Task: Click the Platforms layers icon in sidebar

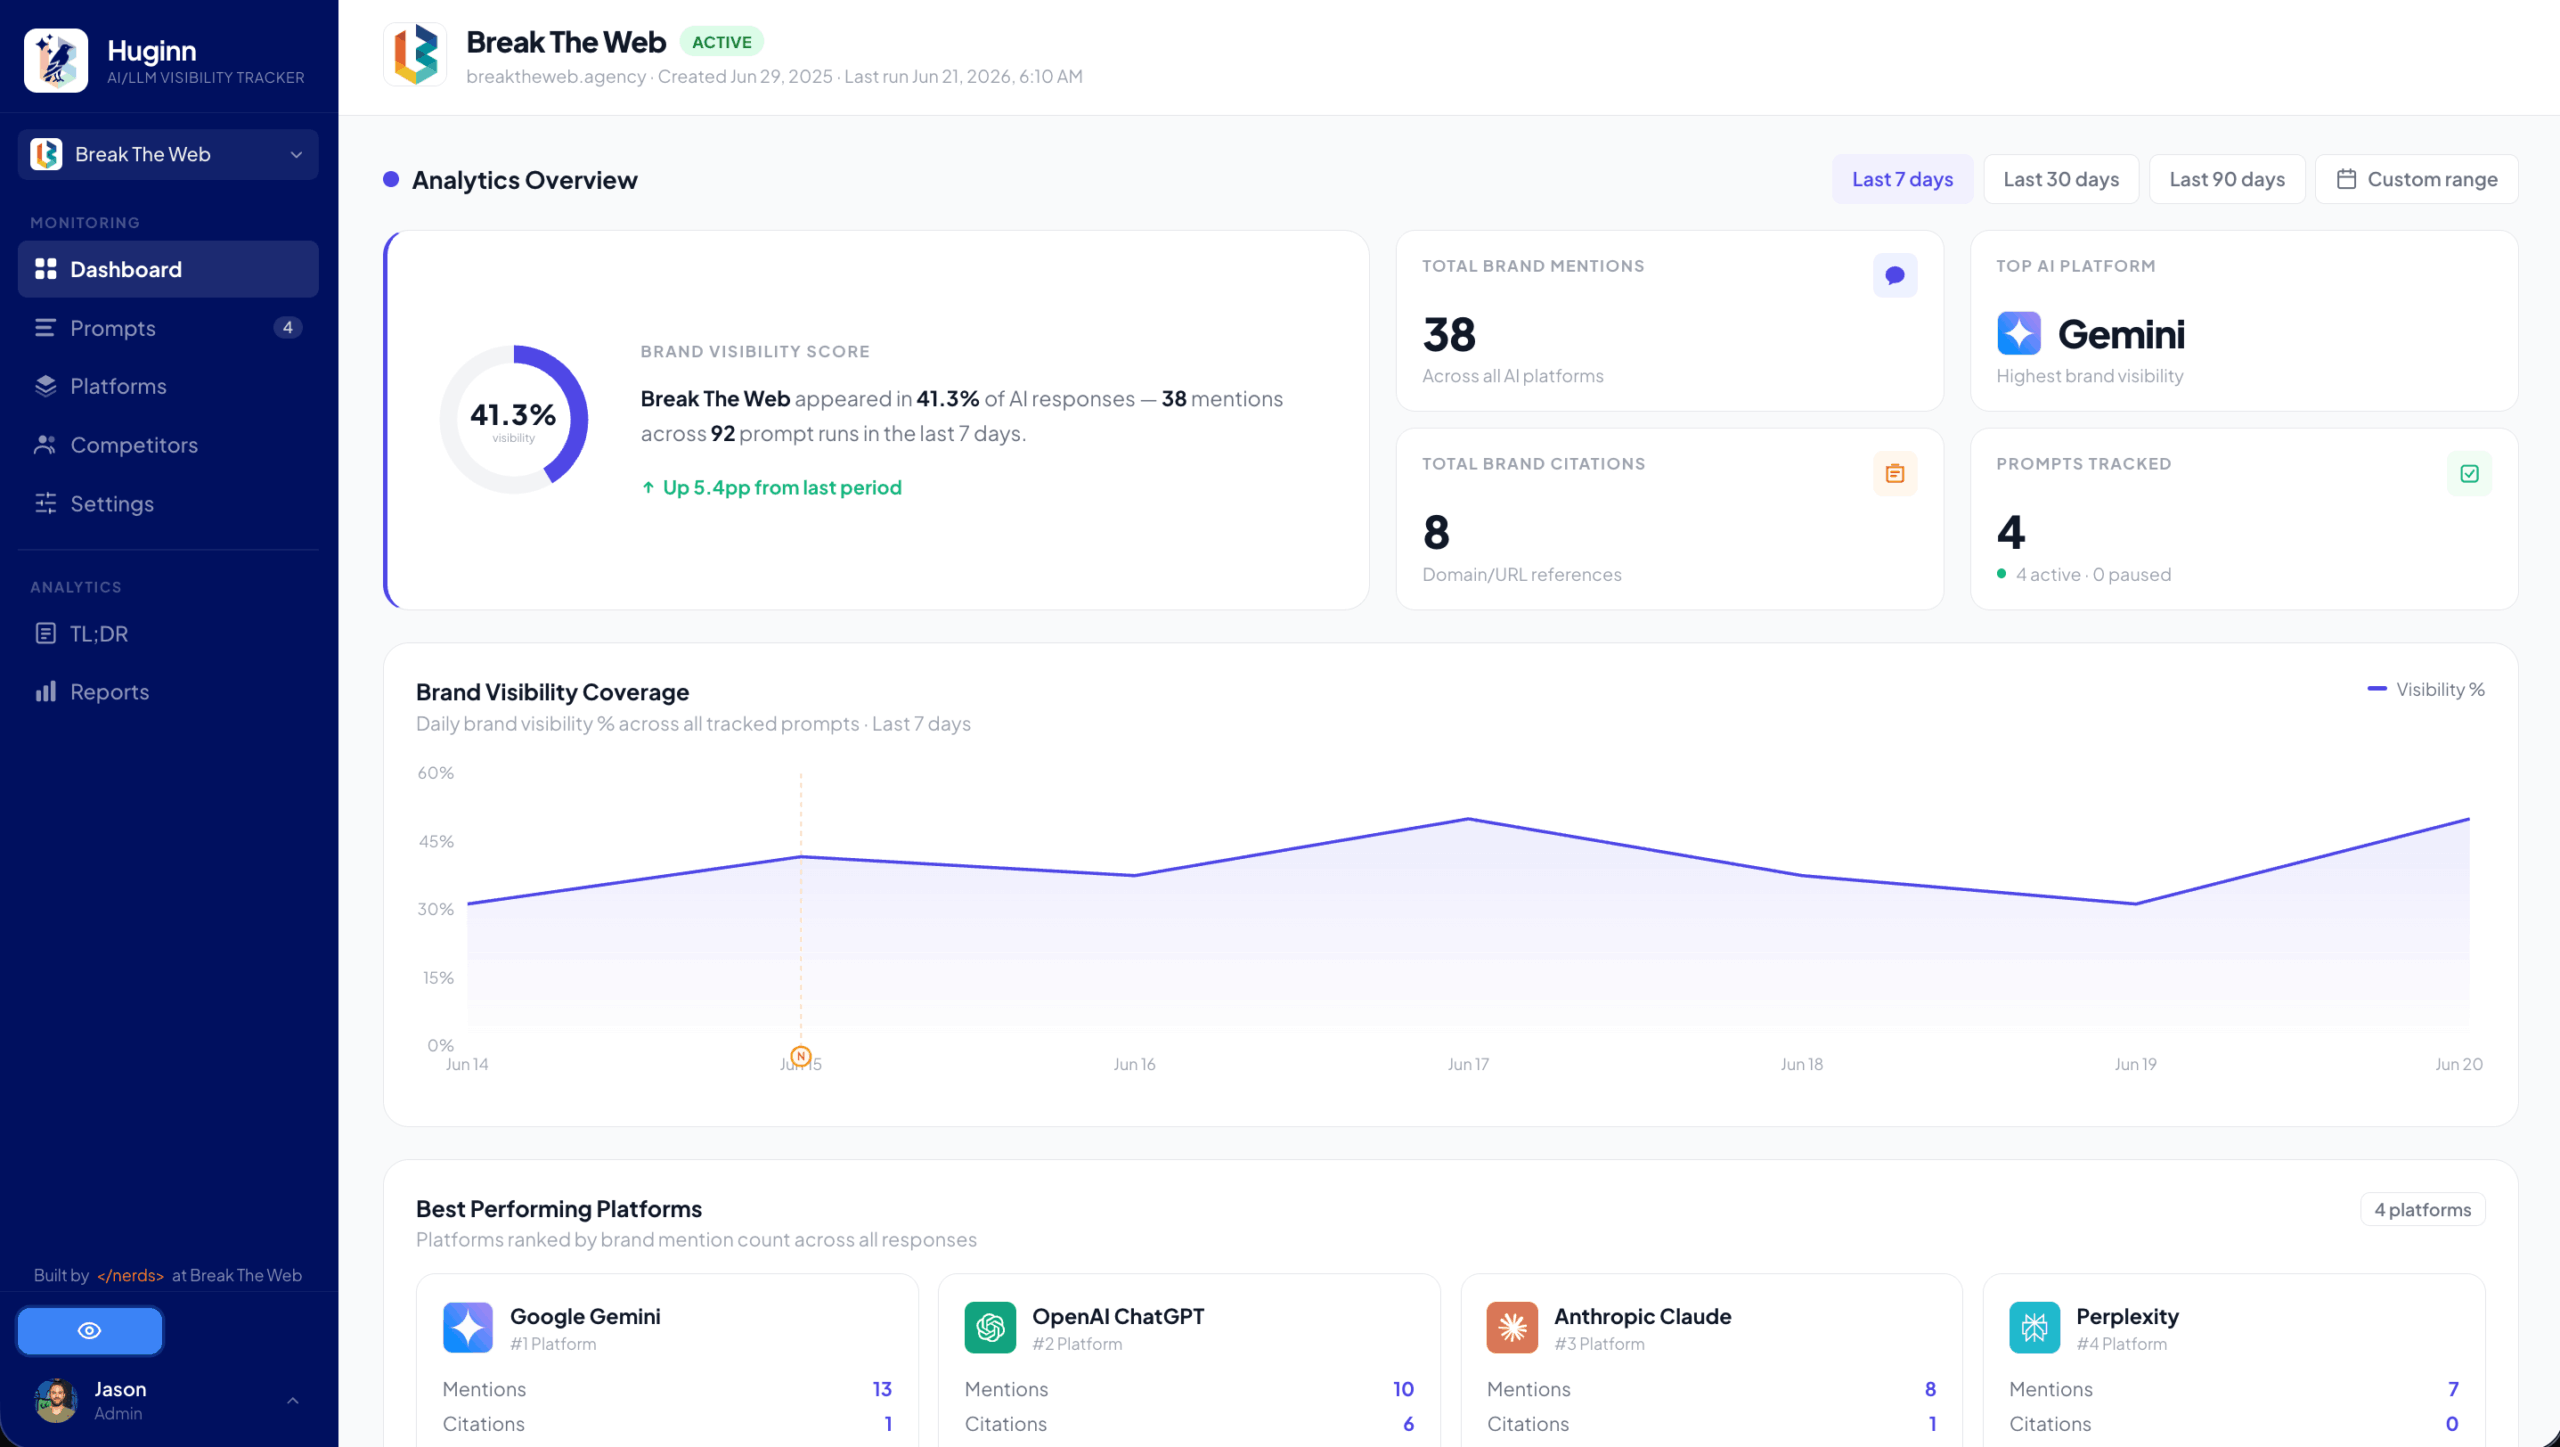Action: point(45,386)
